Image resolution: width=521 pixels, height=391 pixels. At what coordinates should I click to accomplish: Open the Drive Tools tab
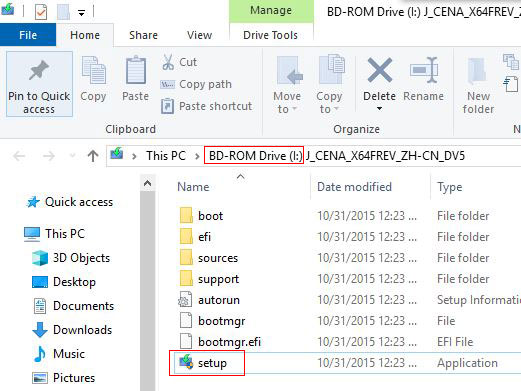click(x=270, y=35)
